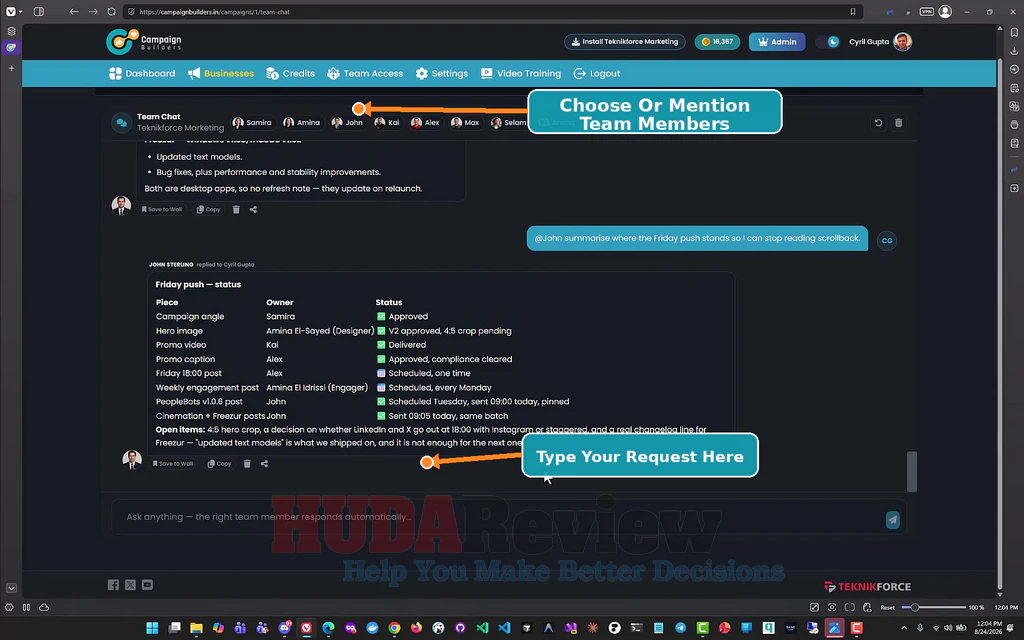
Task: Bookmark this page from the address bar
Action: tap(852, 12)
